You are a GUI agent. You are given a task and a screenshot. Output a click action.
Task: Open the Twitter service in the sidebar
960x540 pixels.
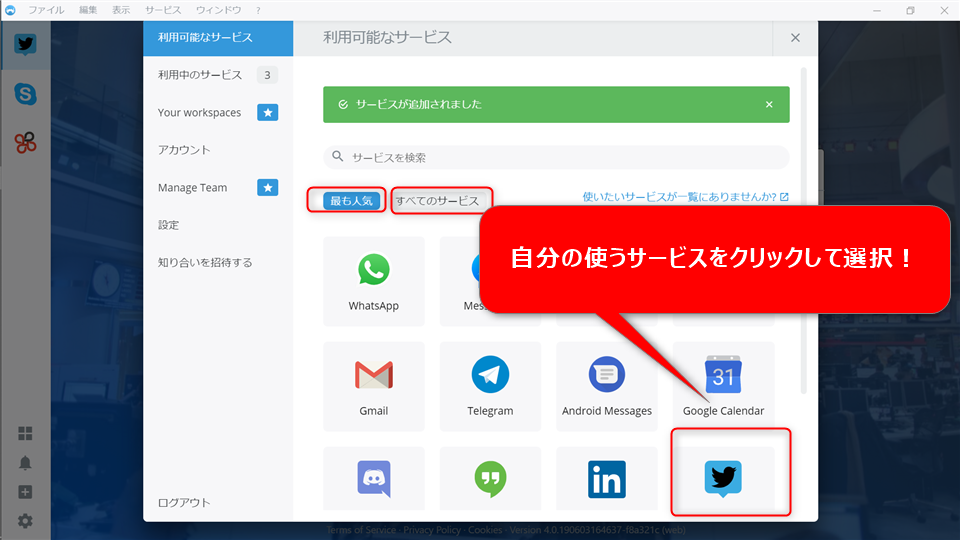[x=25, y=45]
